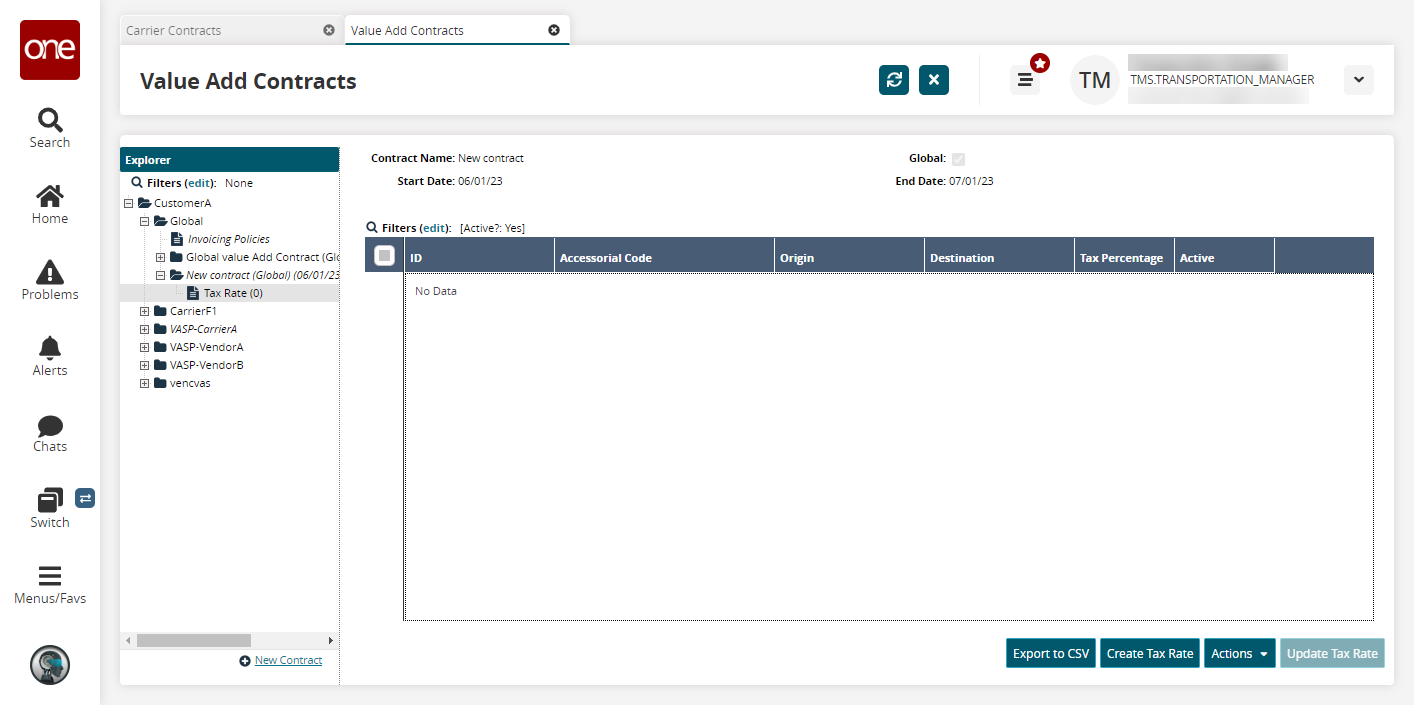Toggle the select-all checkbox in table header
Screen dimensions: 1414x705
(384, 256)
